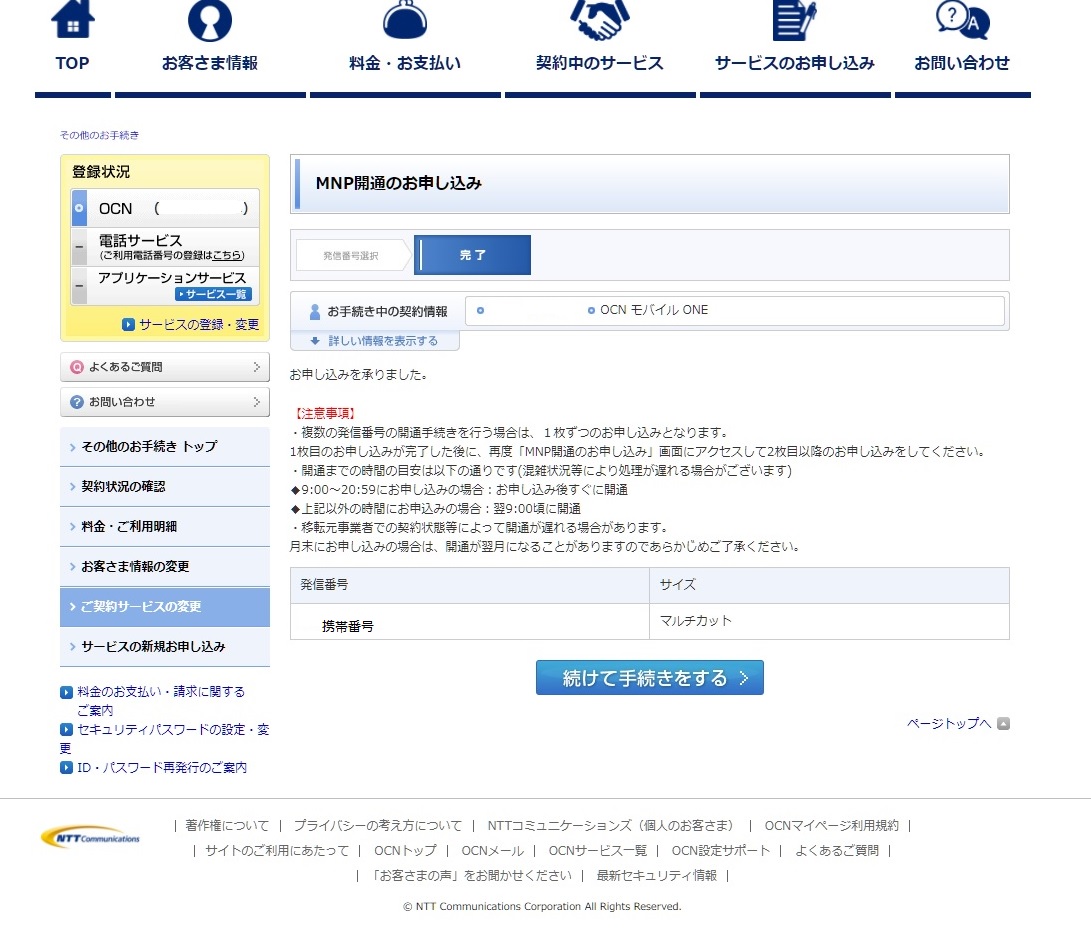Click the サービスの登録・変更 arrow icon
This screenshot has width=1091, height=931.
click(x=128, y=324)
